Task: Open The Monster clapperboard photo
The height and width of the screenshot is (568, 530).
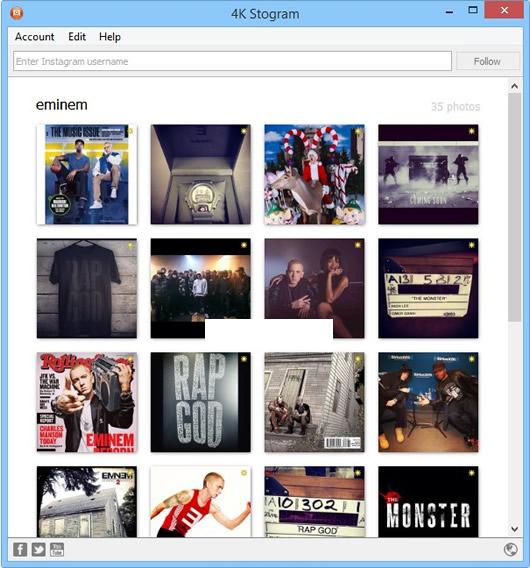Action: [x=428, y=288]
